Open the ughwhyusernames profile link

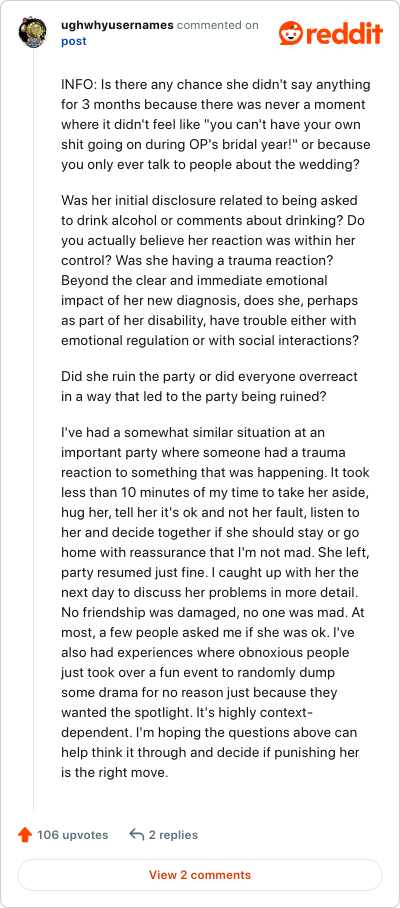click(117, 25)
